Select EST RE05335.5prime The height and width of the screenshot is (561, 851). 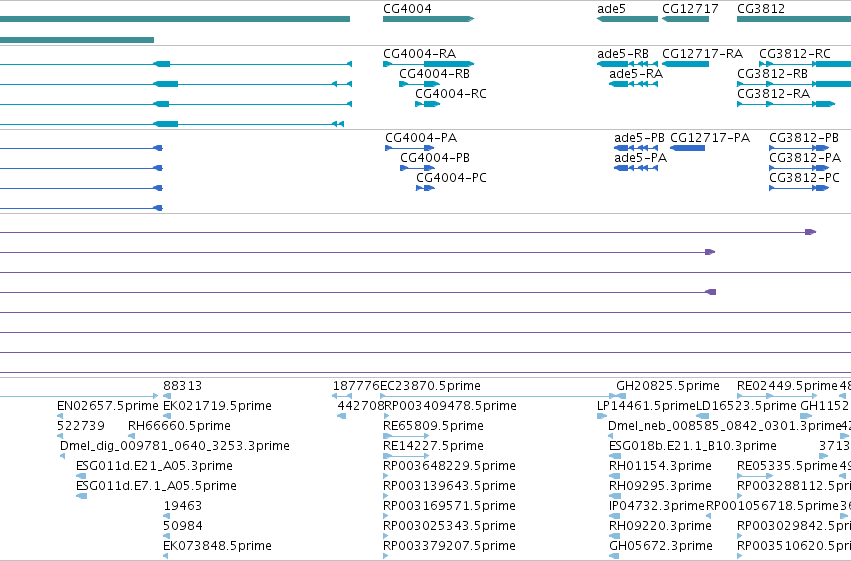tap(755, 476)
